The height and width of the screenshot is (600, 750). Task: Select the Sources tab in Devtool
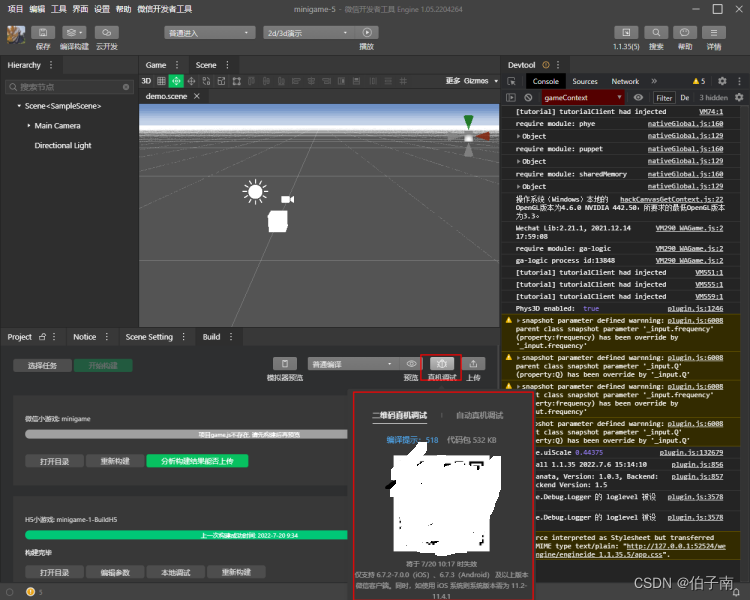pos(585,81)
